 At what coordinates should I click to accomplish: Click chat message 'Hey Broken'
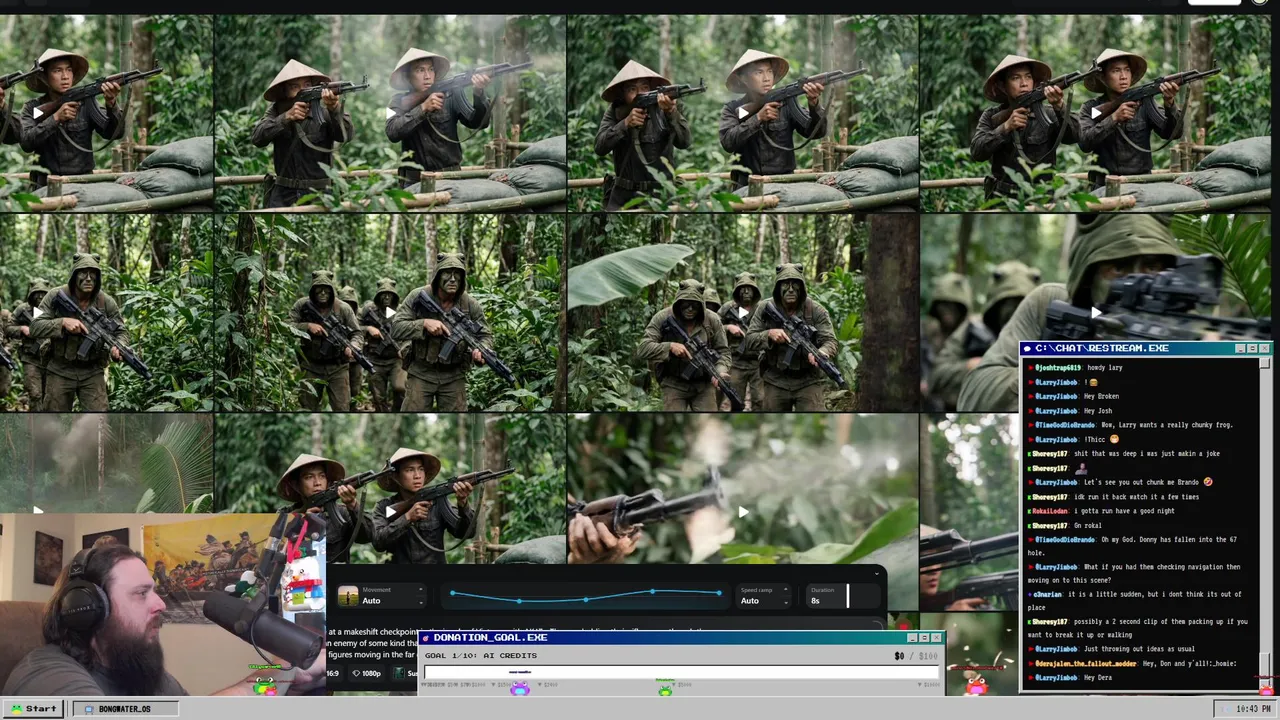(1101, 397)
